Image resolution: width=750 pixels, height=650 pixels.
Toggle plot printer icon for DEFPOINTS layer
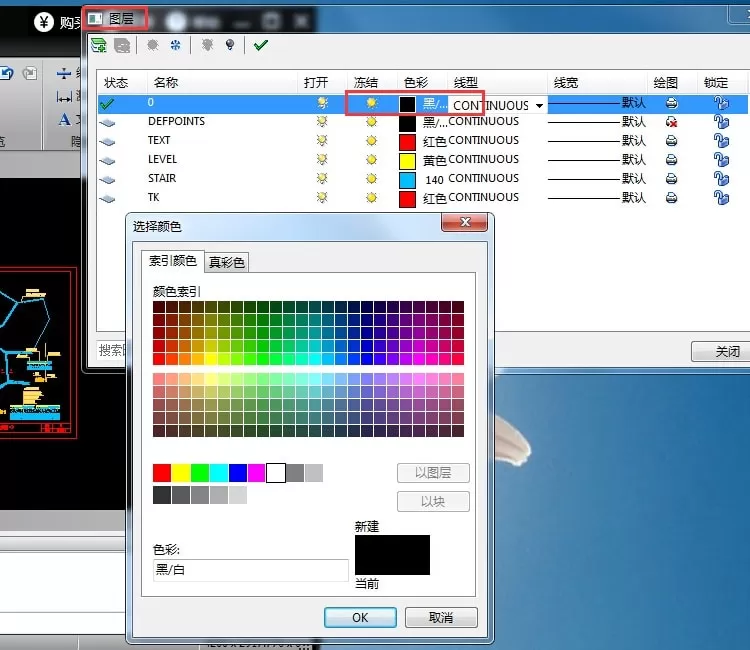[672, 122]
